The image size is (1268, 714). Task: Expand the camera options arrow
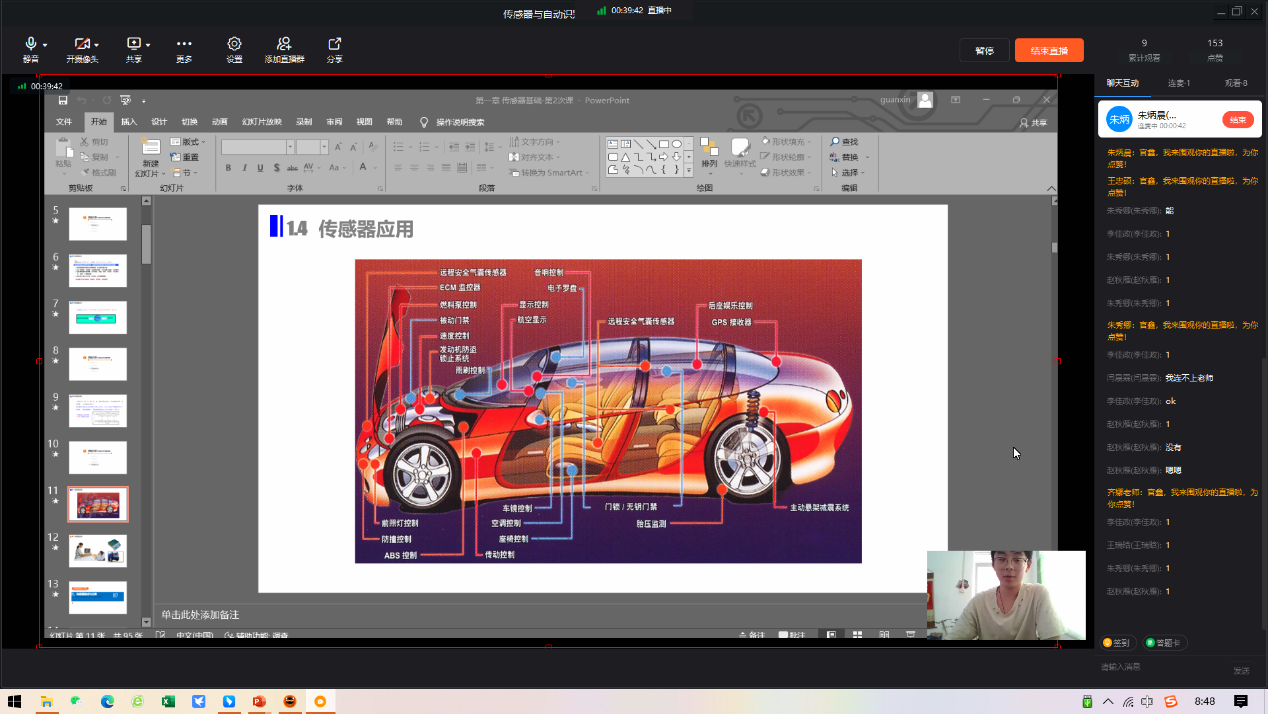click(x=97, y=45)
